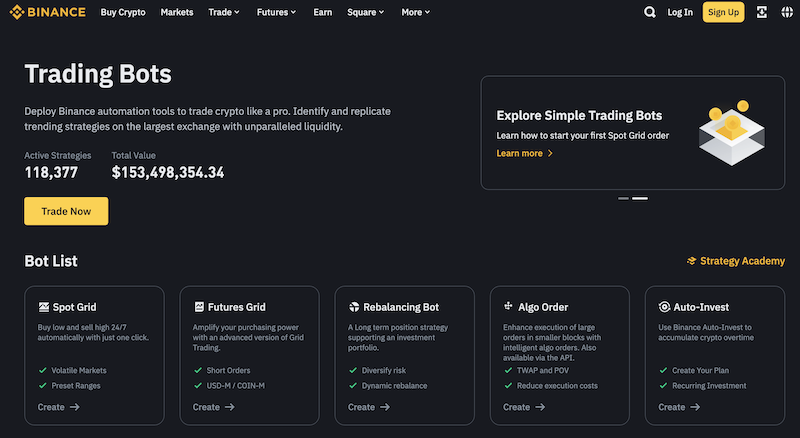800x438 pixels.
Task: Click the Futures Grid icon
Action: pyautogui.click(x=199, y=307)
